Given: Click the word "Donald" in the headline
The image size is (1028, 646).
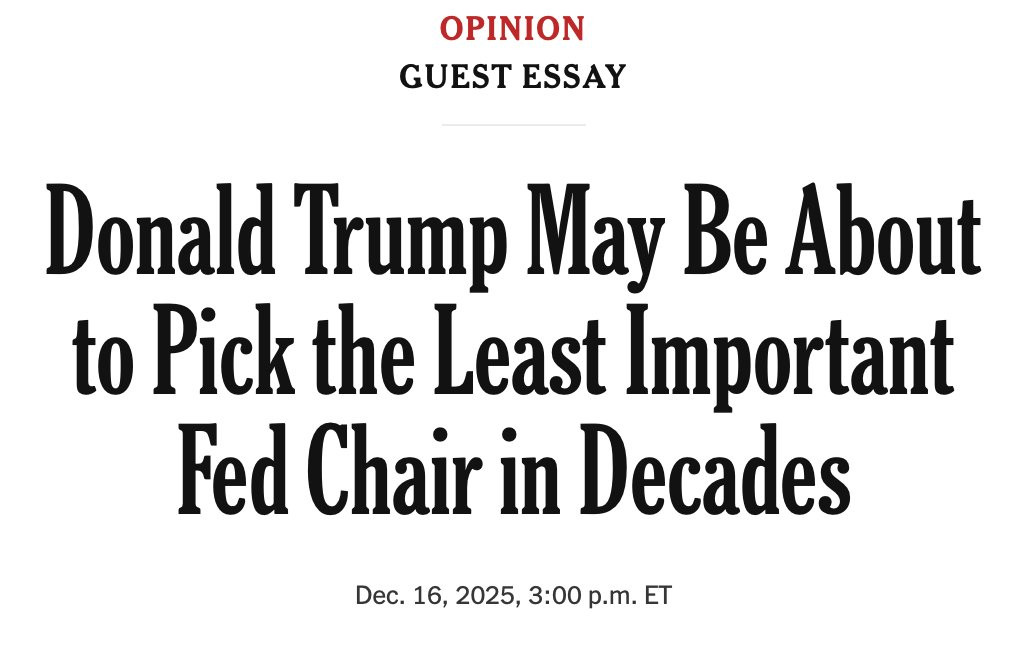Looking at the screenshot, I should 161,230.
